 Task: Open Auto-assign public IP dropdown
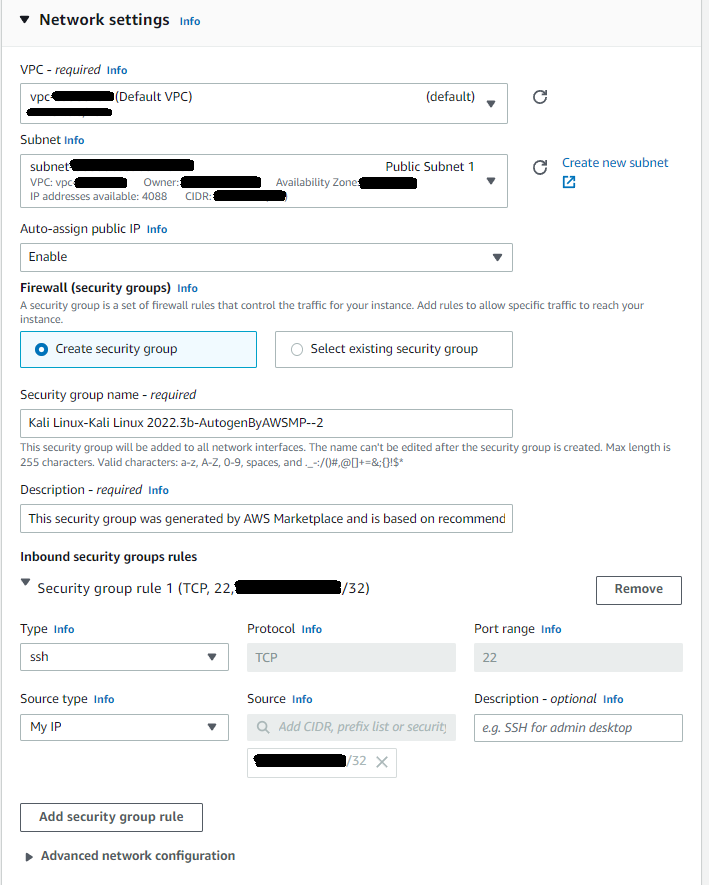(x=497, y=257)
